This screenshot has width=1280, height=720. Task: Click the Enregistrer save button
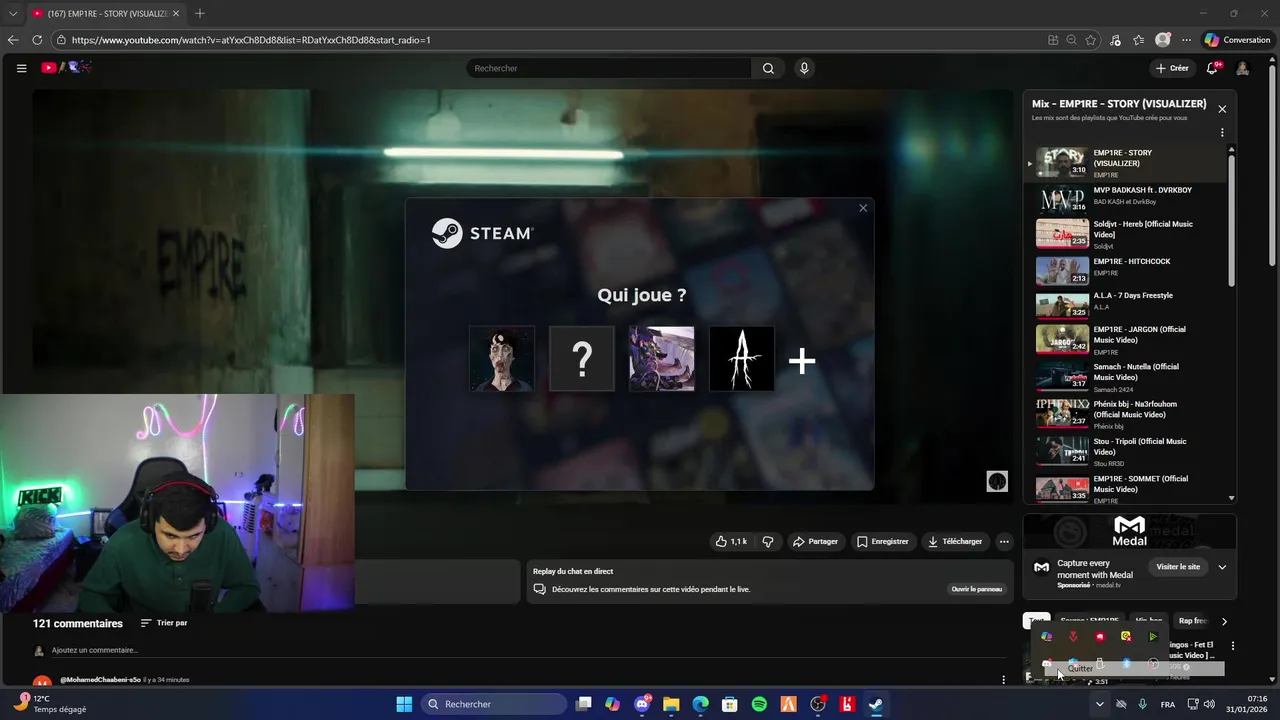(883, 541)
